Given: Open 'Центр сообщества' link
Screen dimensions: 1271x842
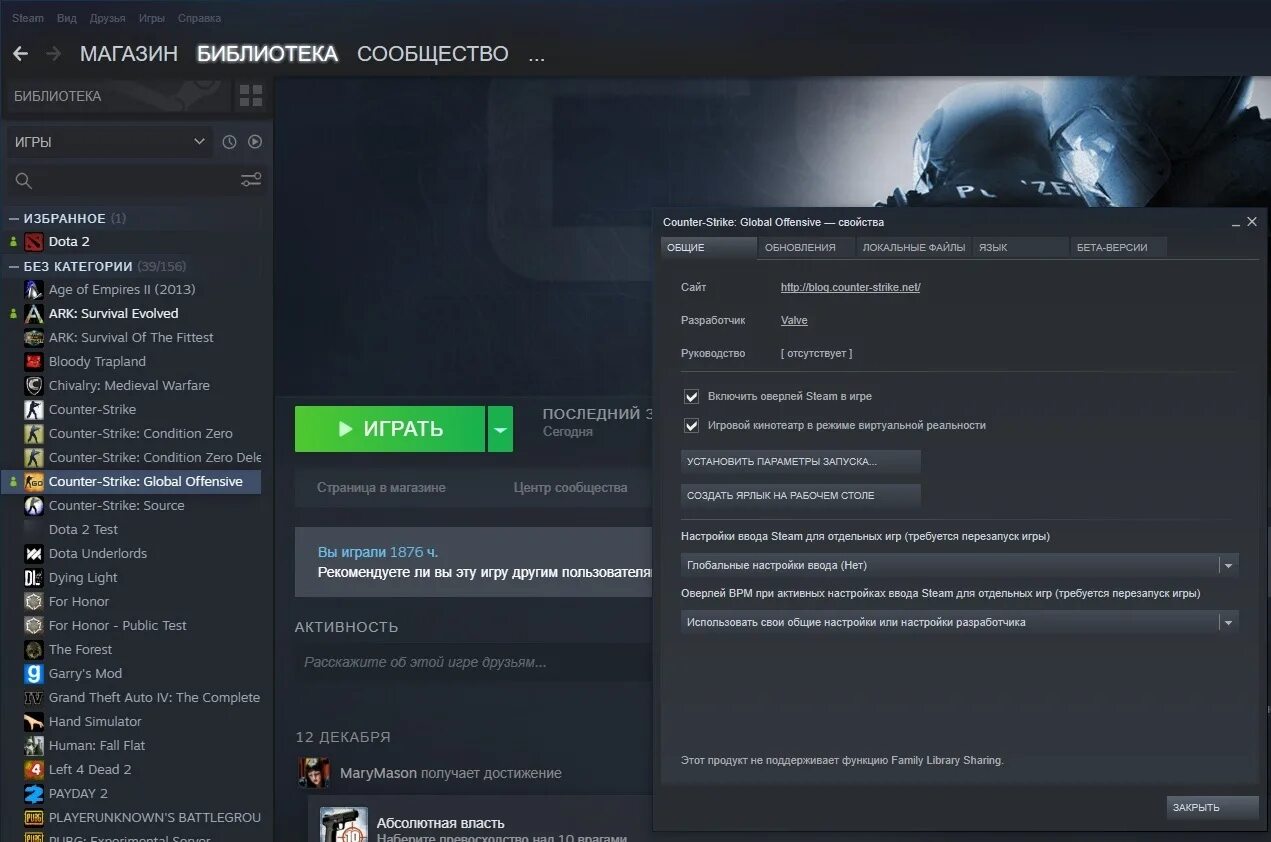Looking at the screenshot, I should [570, 487].
